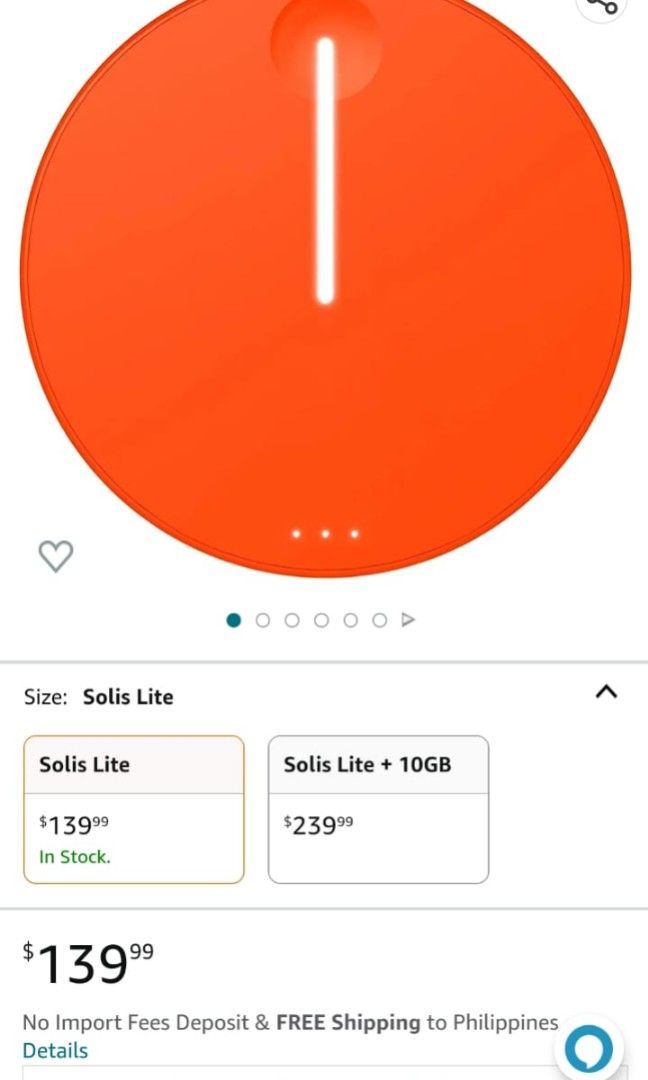Tap the In Stock label
The height and width of the screenshot is (1080, 648).
(x=73, y=857)
